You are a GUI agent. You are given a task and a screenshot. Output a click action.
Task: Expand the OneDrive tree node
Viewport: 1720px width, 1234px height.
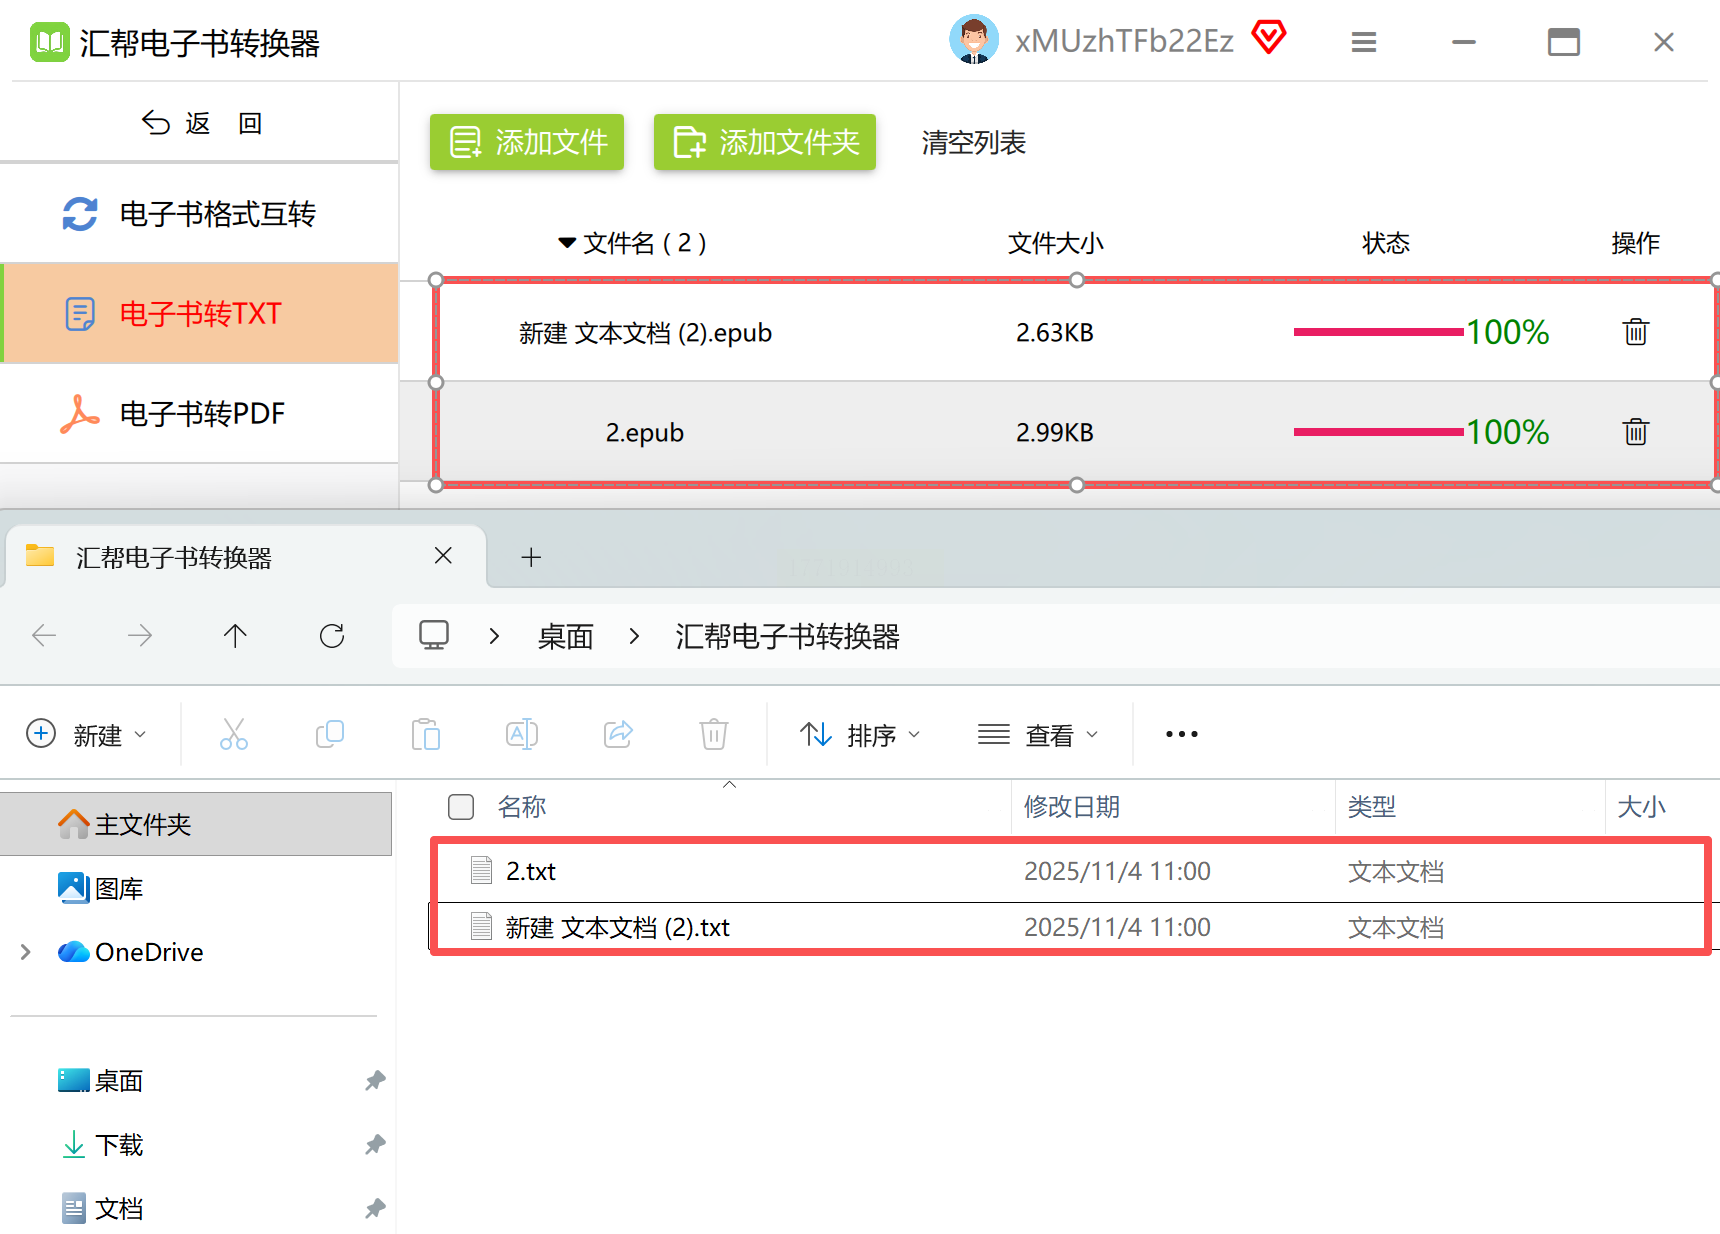[25, 952]
